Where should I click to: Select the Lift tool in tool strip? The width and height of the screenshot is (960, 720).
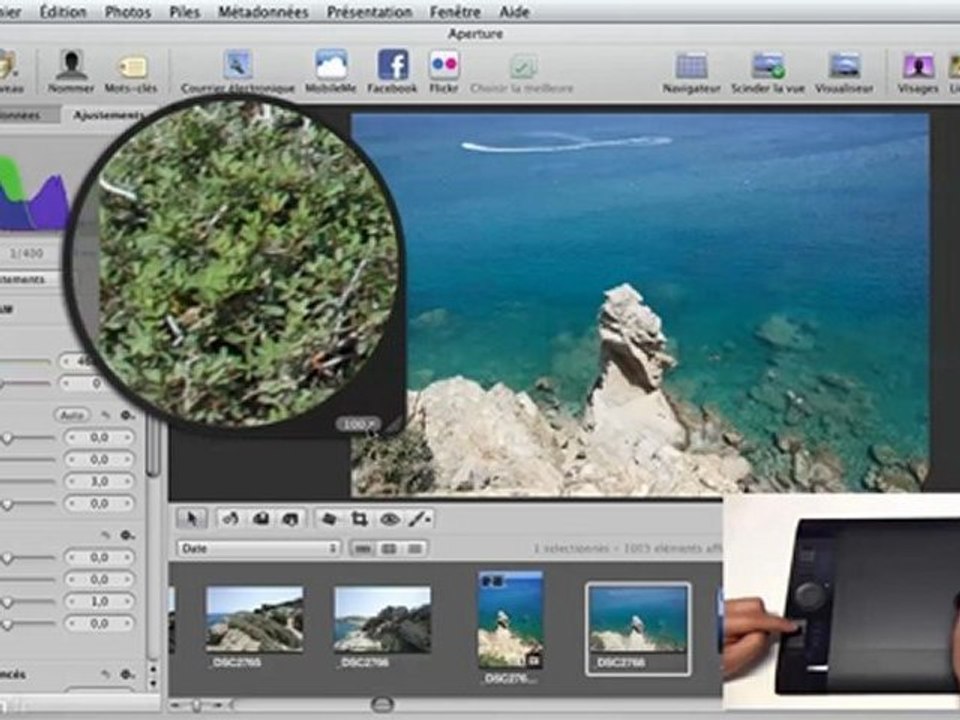[261, 519]
